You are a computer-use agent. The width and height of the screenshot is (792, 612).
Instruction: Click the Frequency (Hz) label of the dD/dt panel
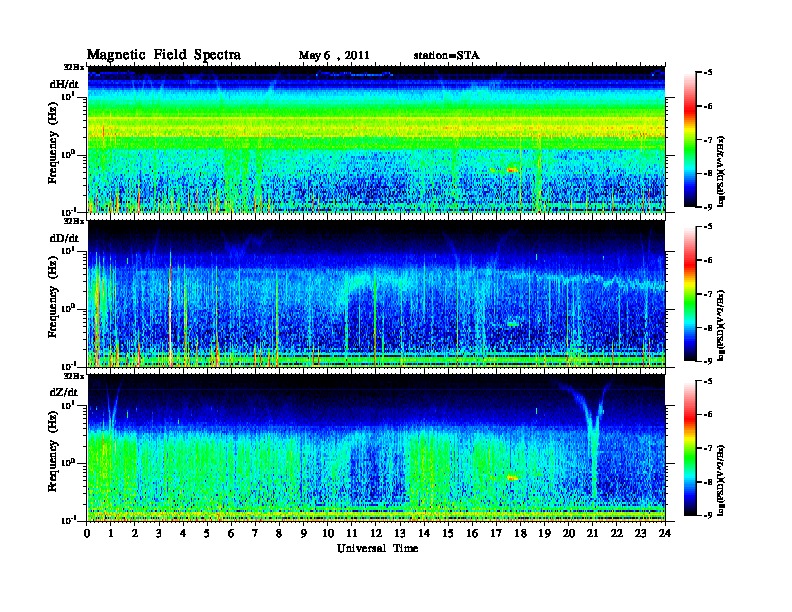point(53,298)
